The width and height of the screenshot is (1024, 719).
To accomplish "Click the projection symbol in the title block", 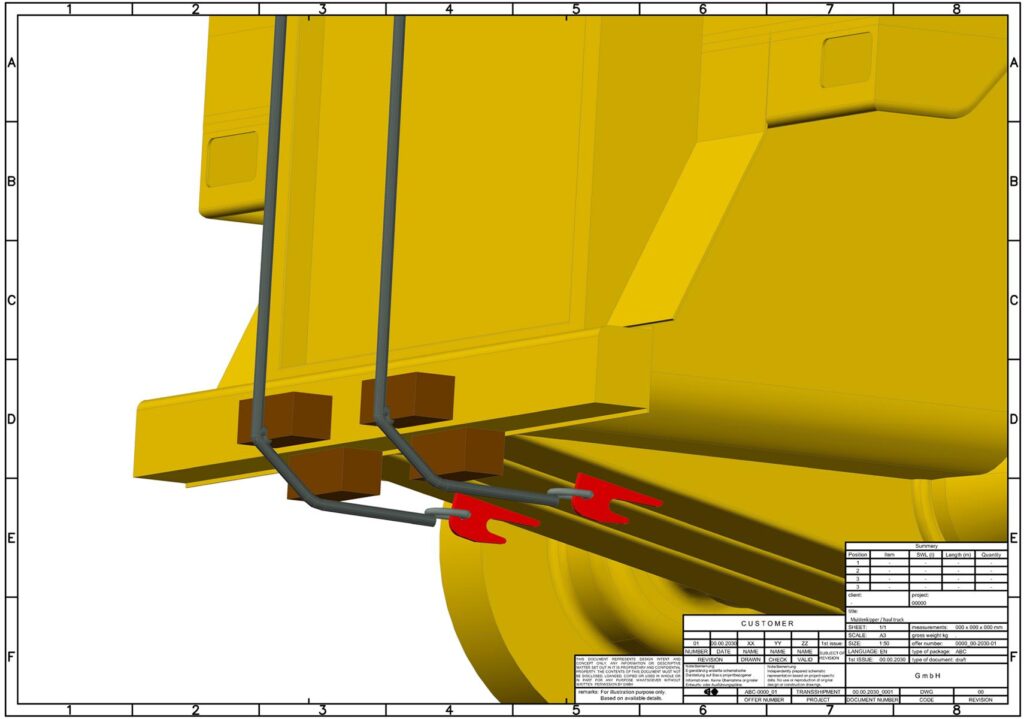I will click(711, 692).
